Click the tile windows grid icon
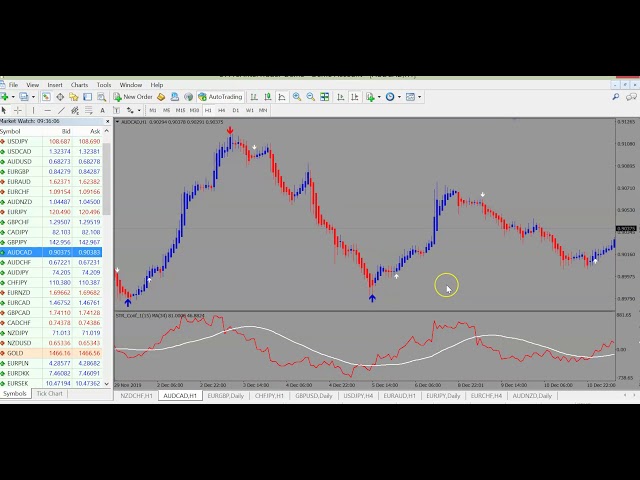Viewport: 640px width, 480px height. pos(325,97)
